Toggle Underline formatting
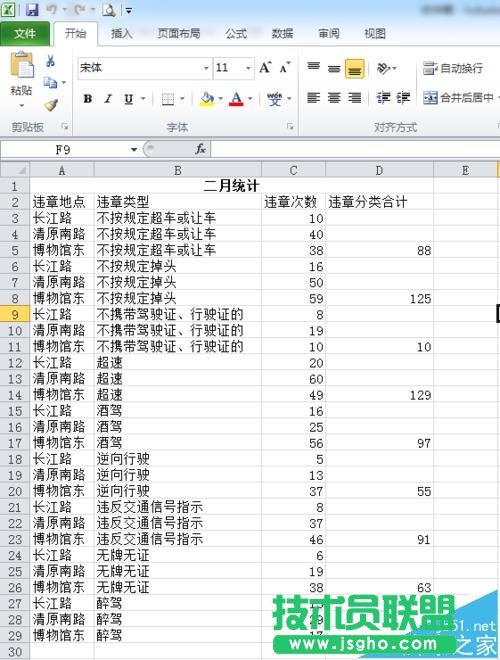The width and height of the screenshot is (500, 660). click(128, 99)
